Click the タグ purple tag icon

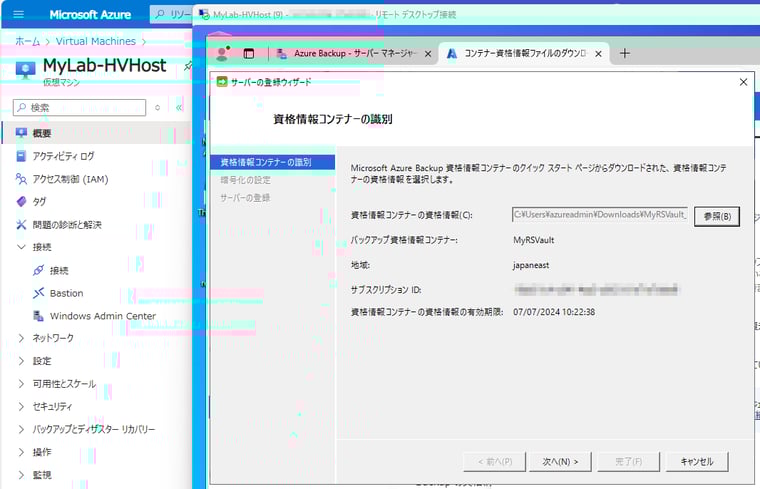click(21, 202)
